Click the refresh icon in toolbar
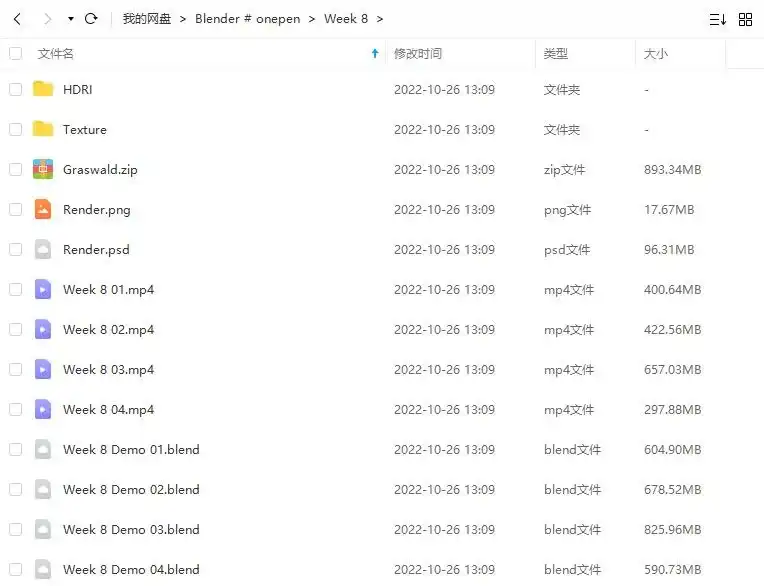 91,19
